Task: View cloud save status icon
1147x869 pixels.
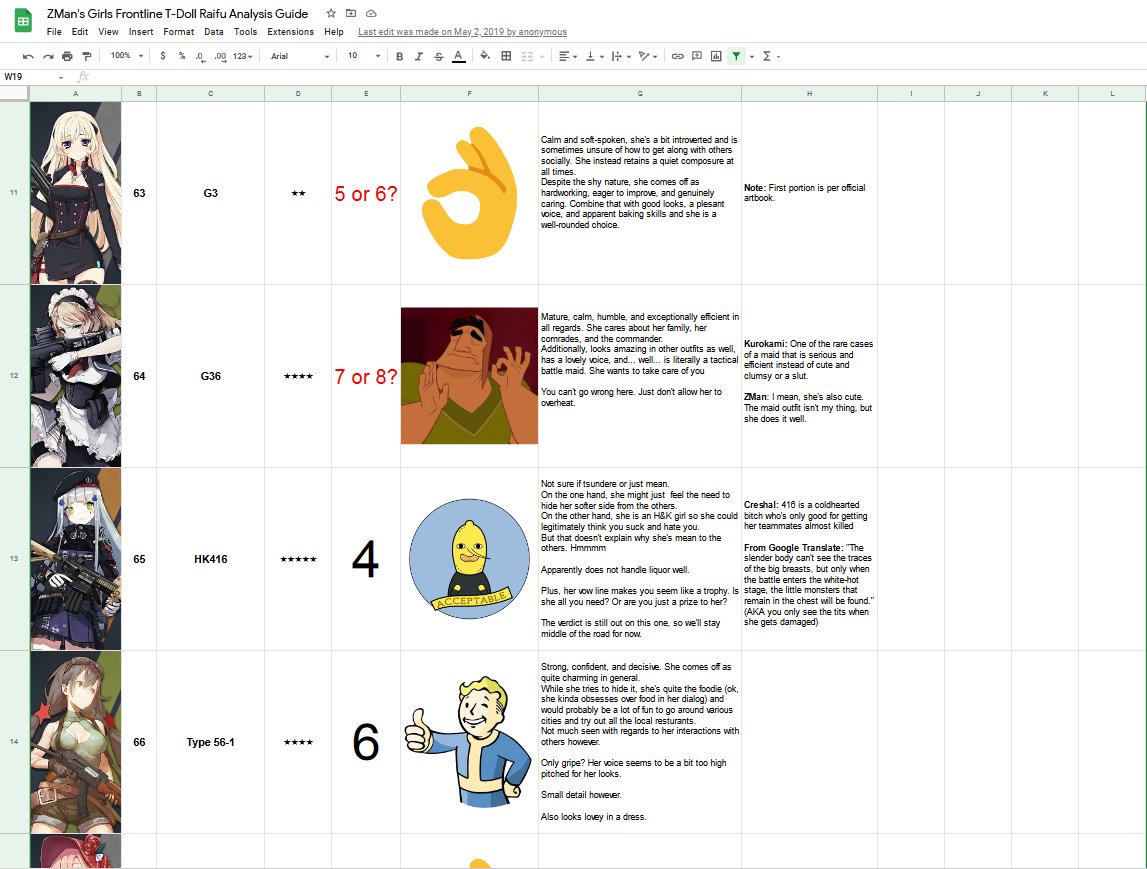Action: coord(372,13)
